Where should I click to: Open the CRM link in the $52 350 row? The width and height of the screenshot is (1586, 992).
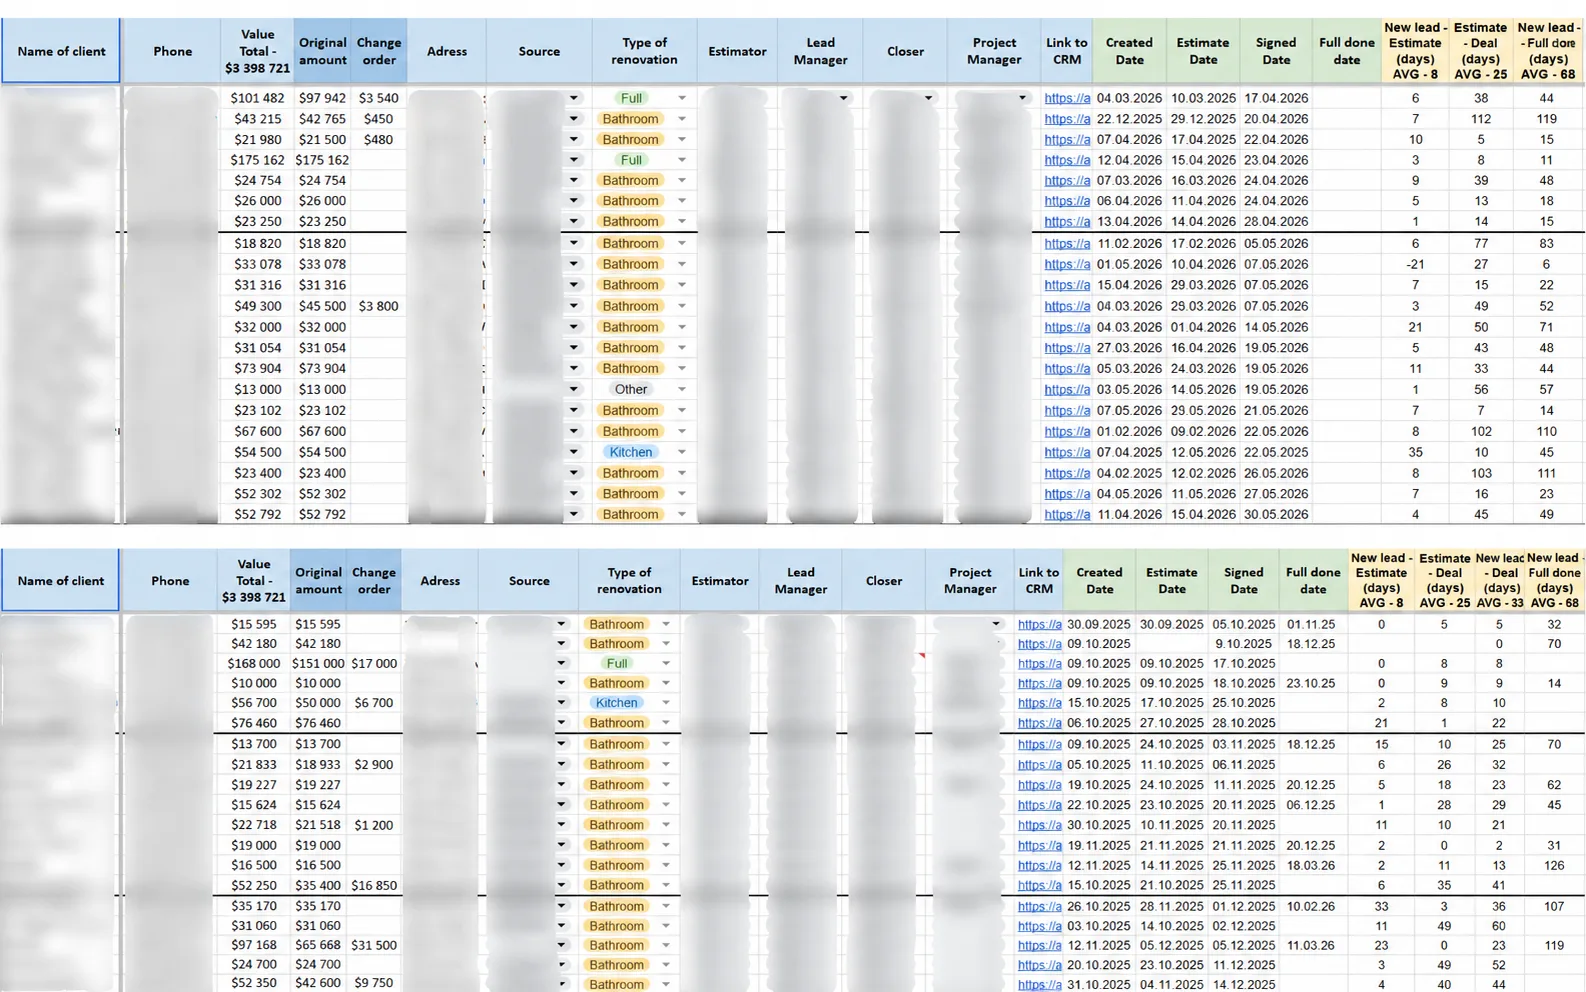pos(1040,984)
